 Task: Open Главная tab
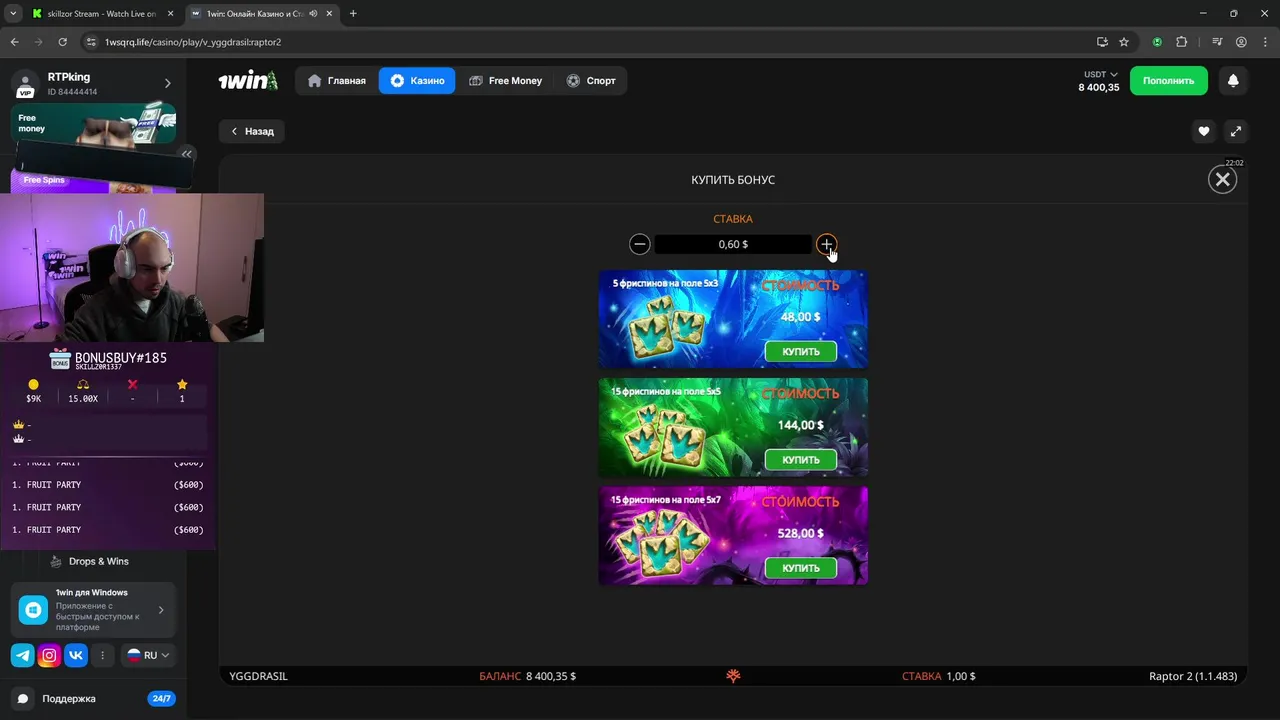(x=337, y=81)
